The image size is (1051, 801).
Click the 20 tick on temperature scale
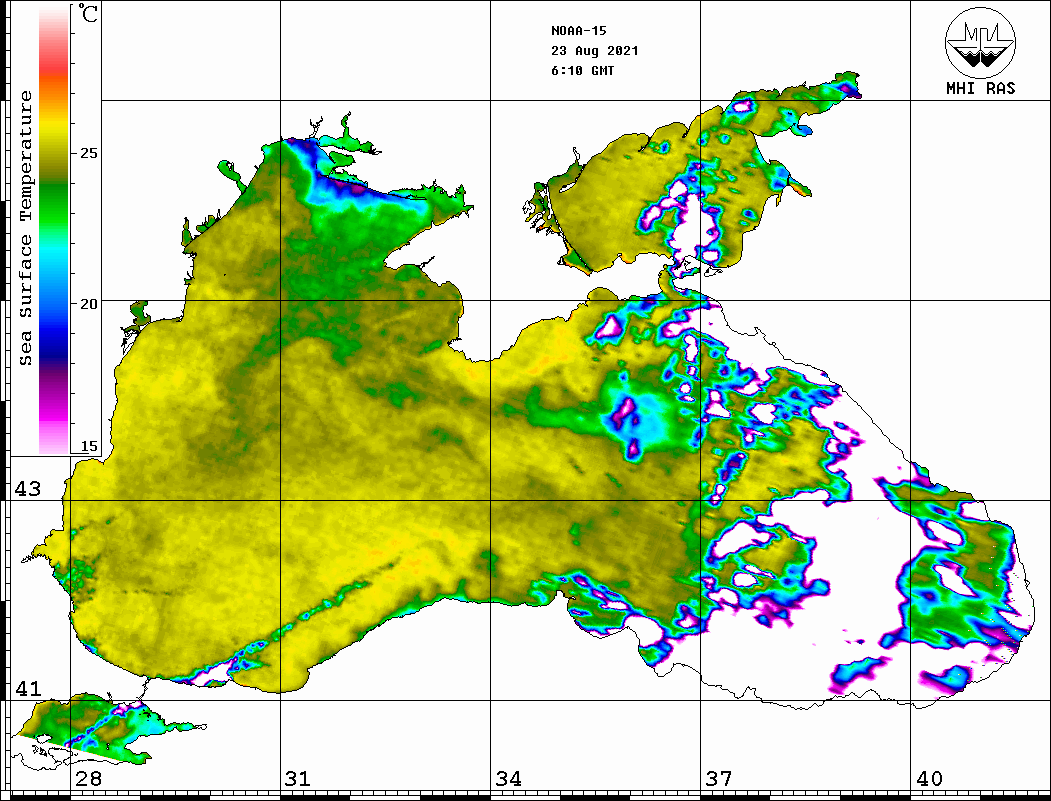pyautogui.click(x=88, y=304)
